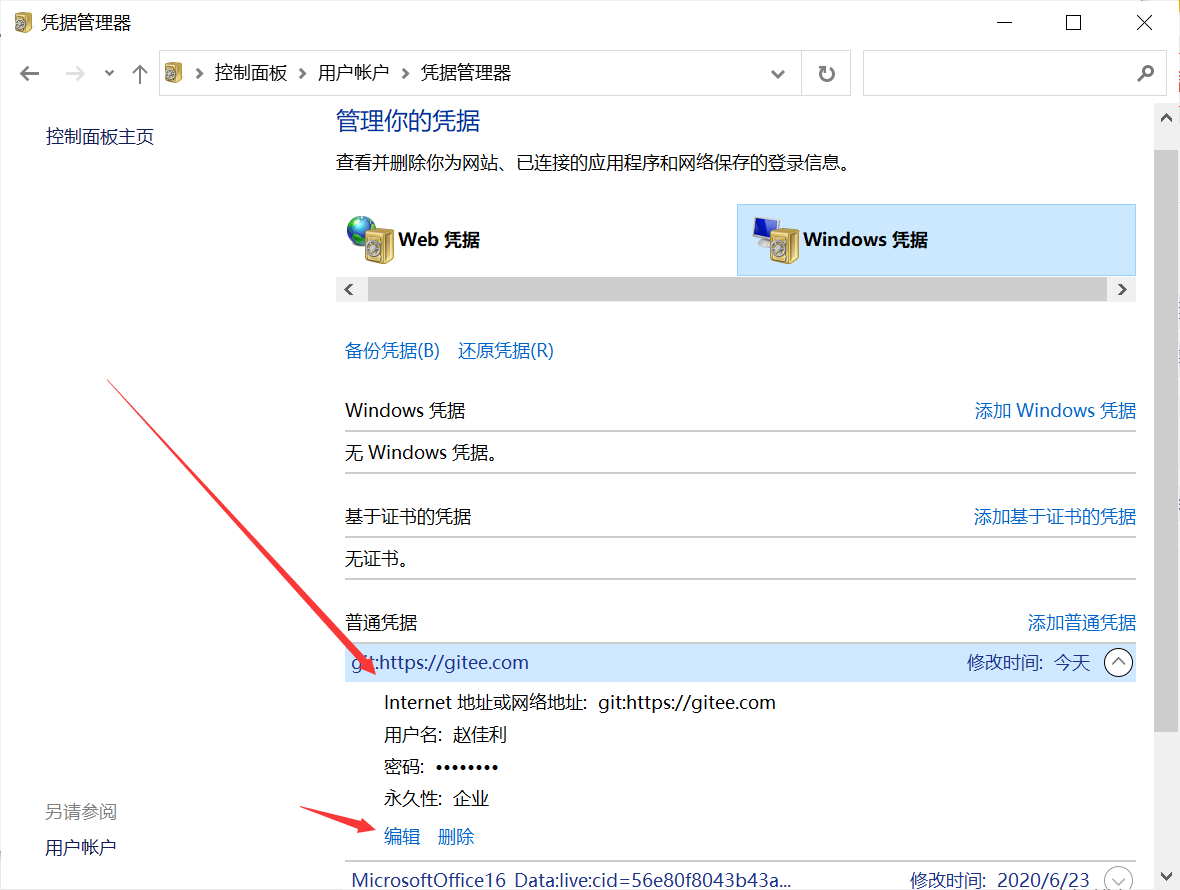Viewport: 1180px width, 890px height.
Task: Click 添加普通凭据 link
Action: tap(1082, 623)
